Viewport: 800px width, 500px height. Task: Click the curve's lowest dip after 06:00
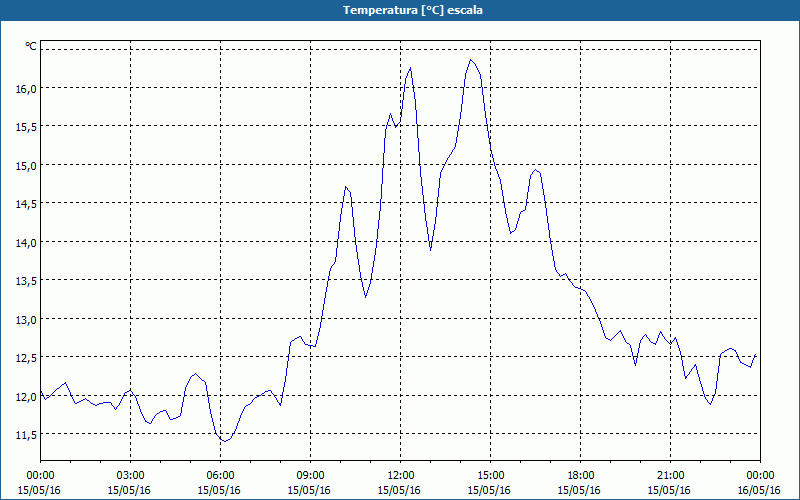point(224,441)
